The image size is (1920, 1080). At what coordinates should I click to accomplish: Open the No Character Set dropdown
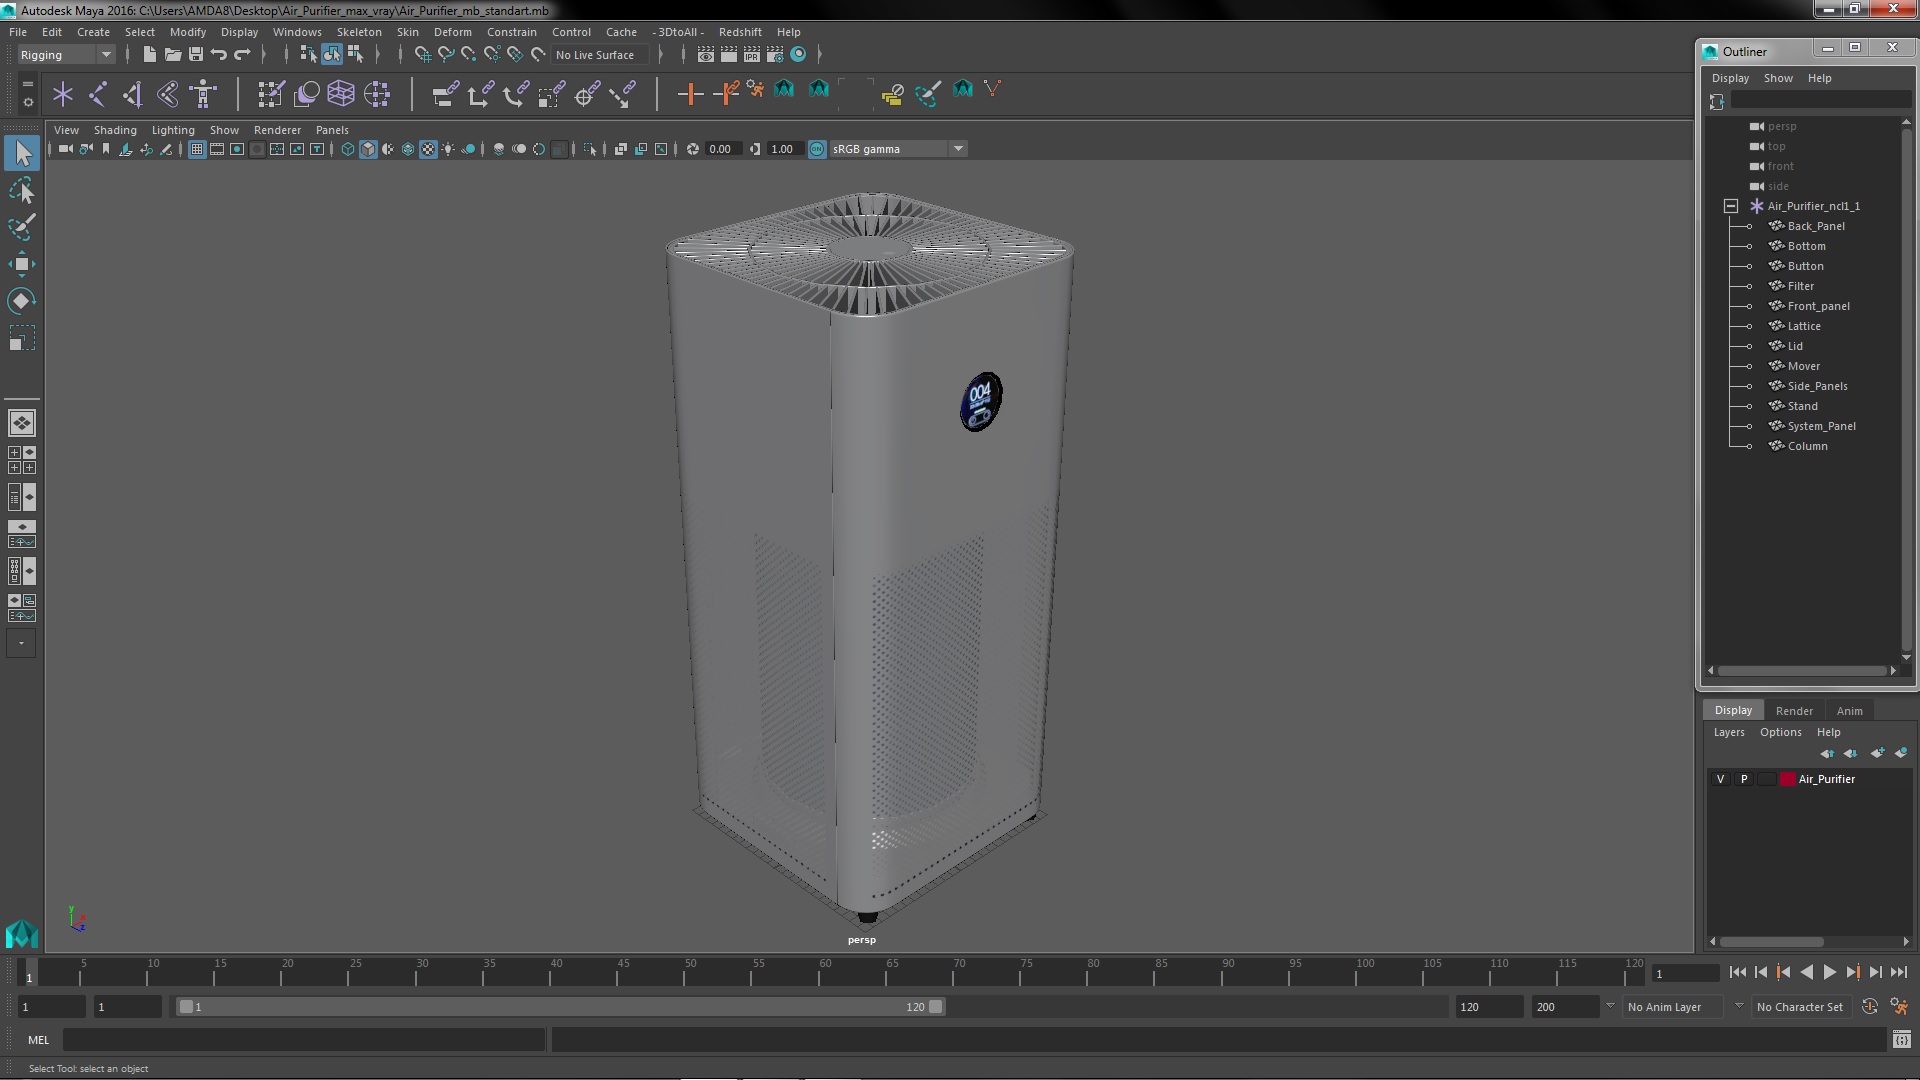[x=1800, y=1007]
